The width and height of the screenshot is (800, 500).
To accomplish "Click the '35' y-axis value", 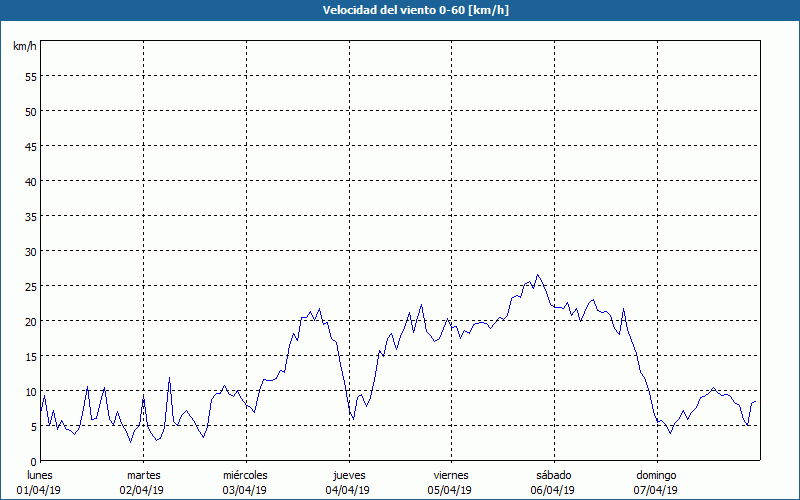I will point(31,216).
